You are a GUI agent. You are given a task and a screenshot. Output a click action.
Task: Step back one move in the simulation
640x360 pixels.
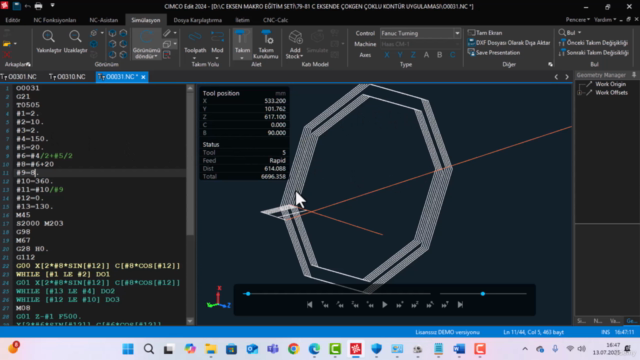click(x=370, y=305)
